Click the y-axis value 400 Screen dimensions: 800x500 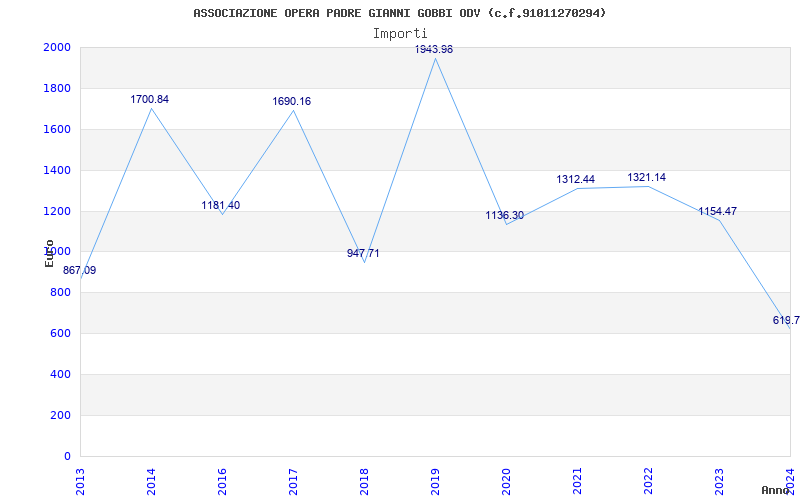coord(60,374)
